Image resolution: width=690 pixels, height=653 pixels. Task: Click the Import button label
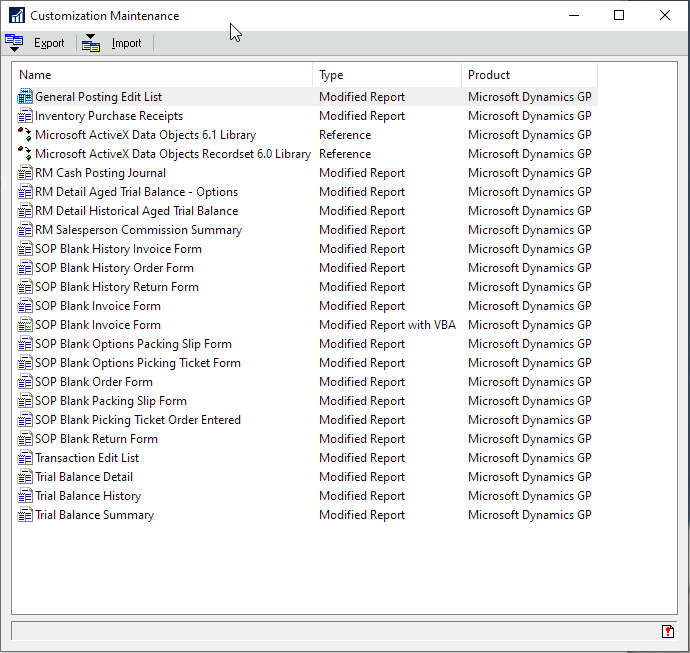(x=126, y=43)
